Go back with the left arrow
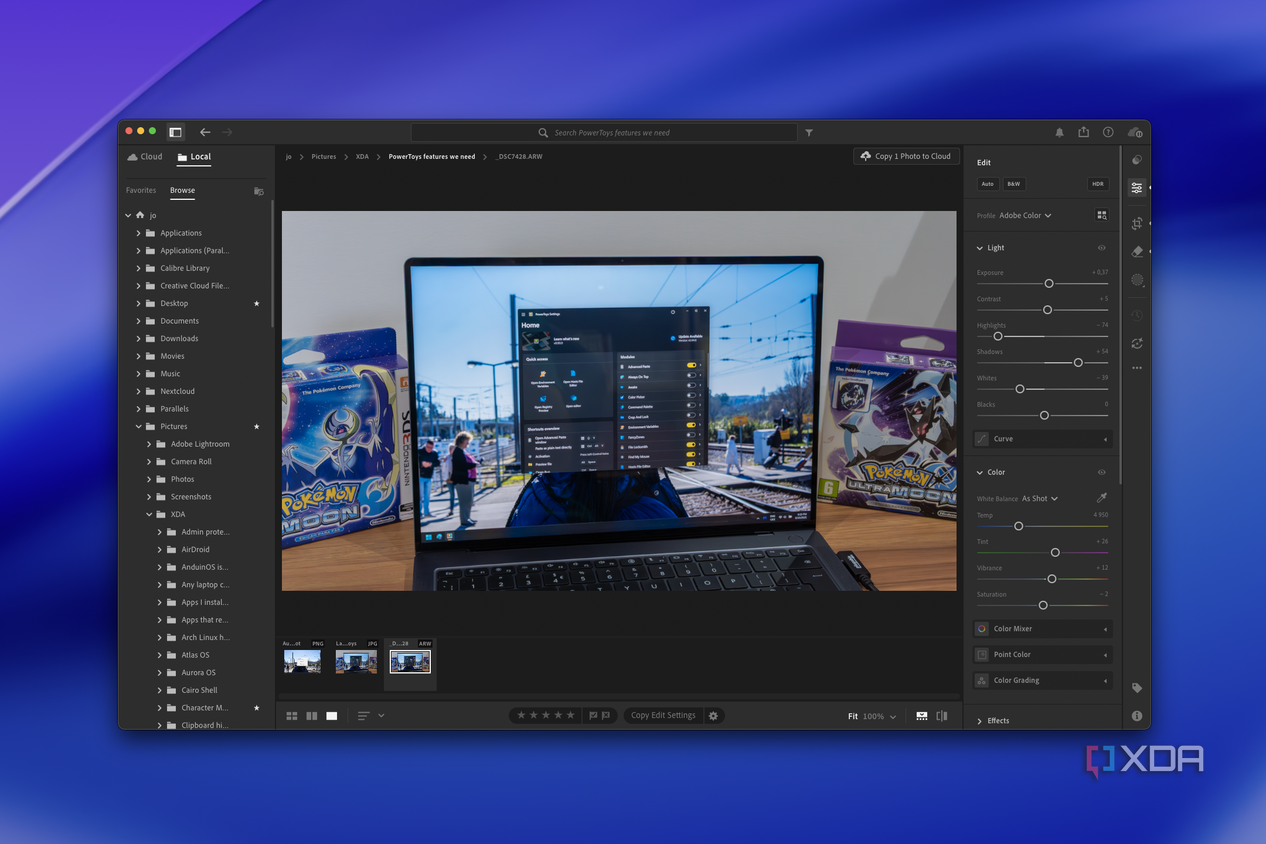The width and height of the screenshot is (1266, 844). 205,132
